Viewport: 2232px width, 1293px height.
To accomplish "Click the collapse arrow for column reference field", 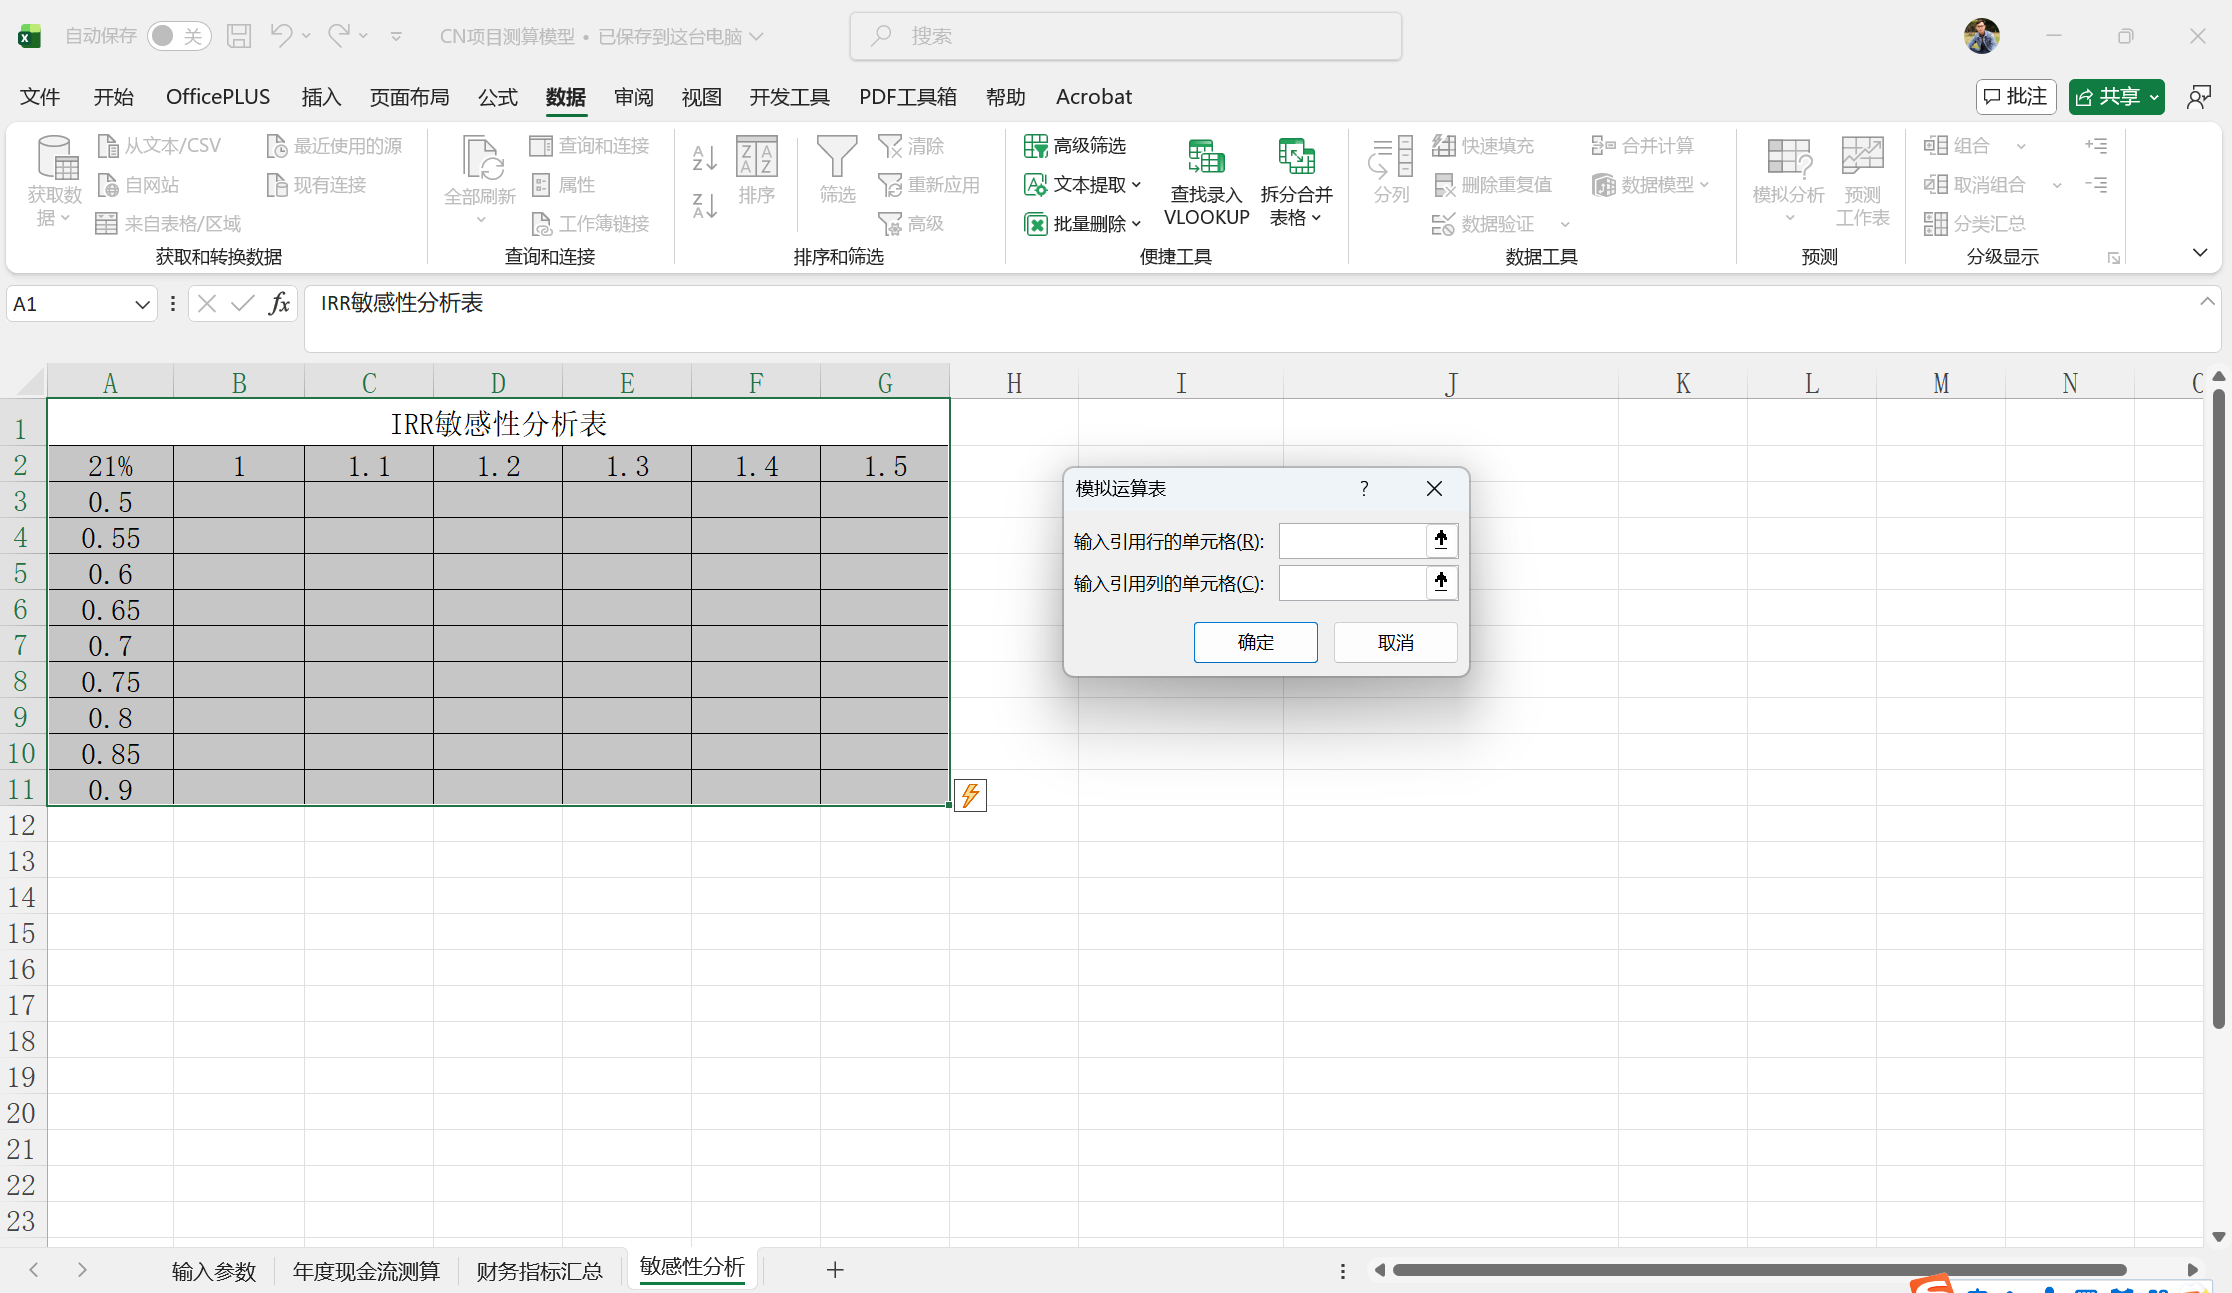I will click(x=1441, y=583).
